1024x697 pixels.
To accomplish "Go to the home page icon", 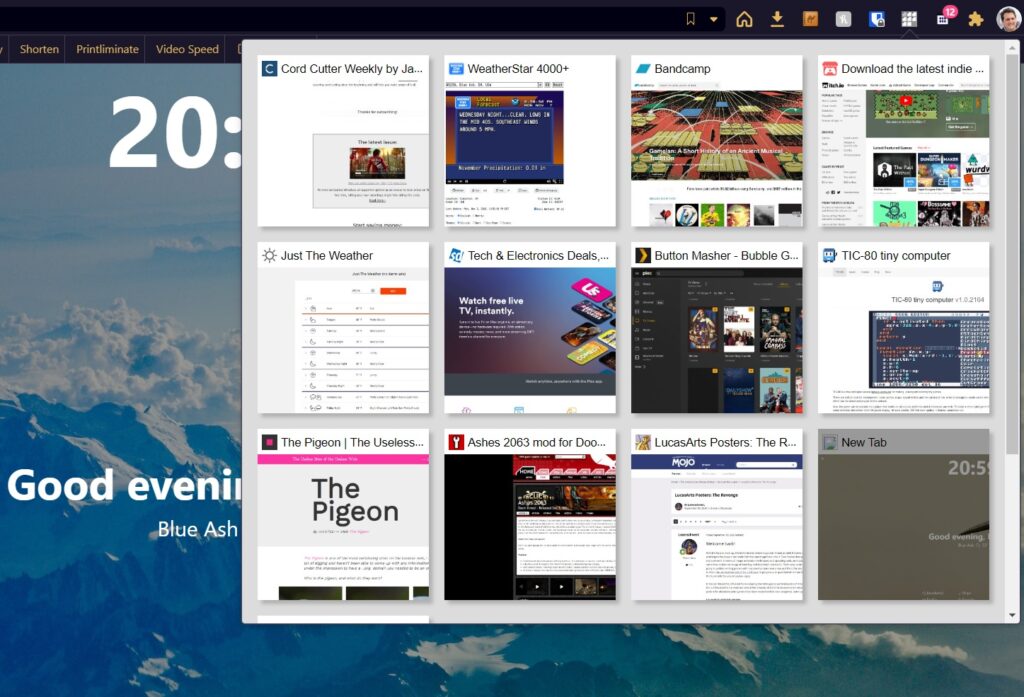I will coord(744,19).
